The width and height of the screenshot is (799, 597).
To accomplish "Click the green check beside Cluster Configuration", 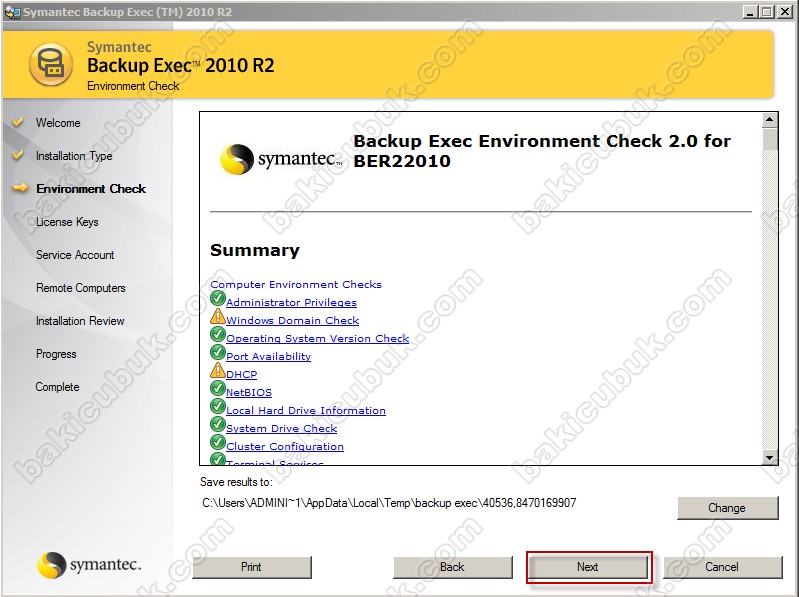I will [218, 442].
